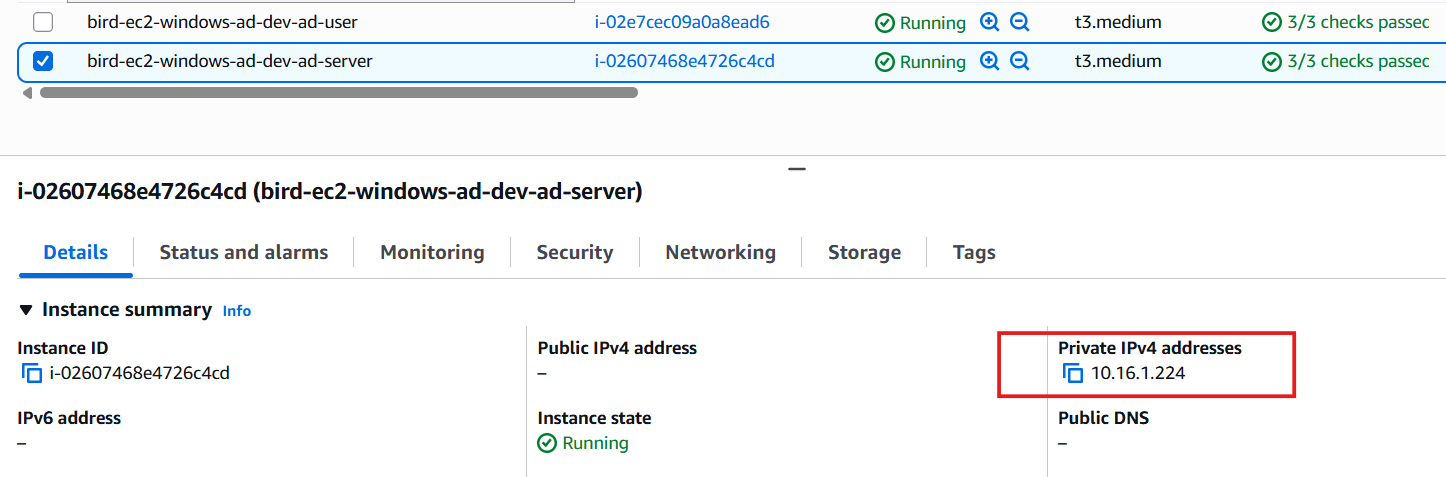Click t3.medium in the ad-user row
Screen dimensions: 1446x477
(1118, 22)
